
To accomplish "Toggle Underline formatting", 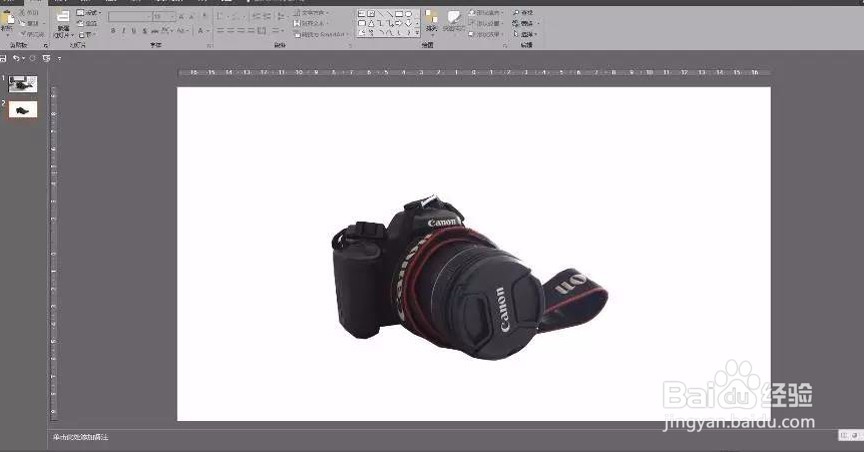I will coord(134,30).
